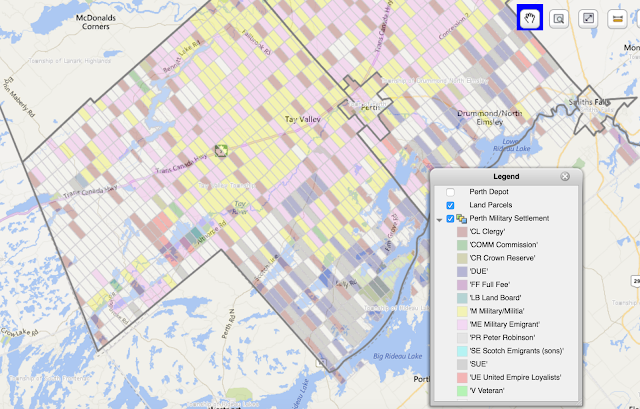Click the 'UE United Empire Loyalists' swatch
The width and height of the screenshot is (640, 409).
462,378
